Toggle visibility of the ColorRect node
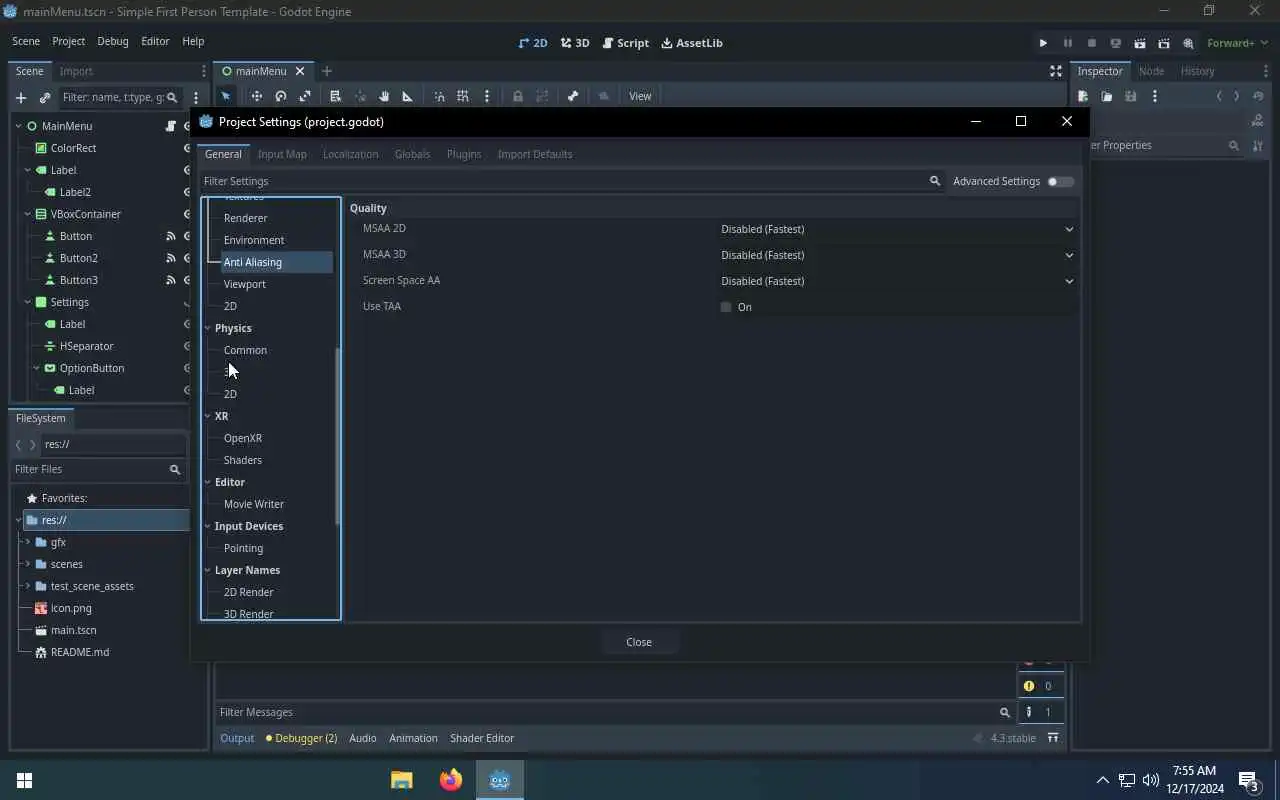This screenshot has width=1280, height=800. pyautogui.click(x=187, y=148)
